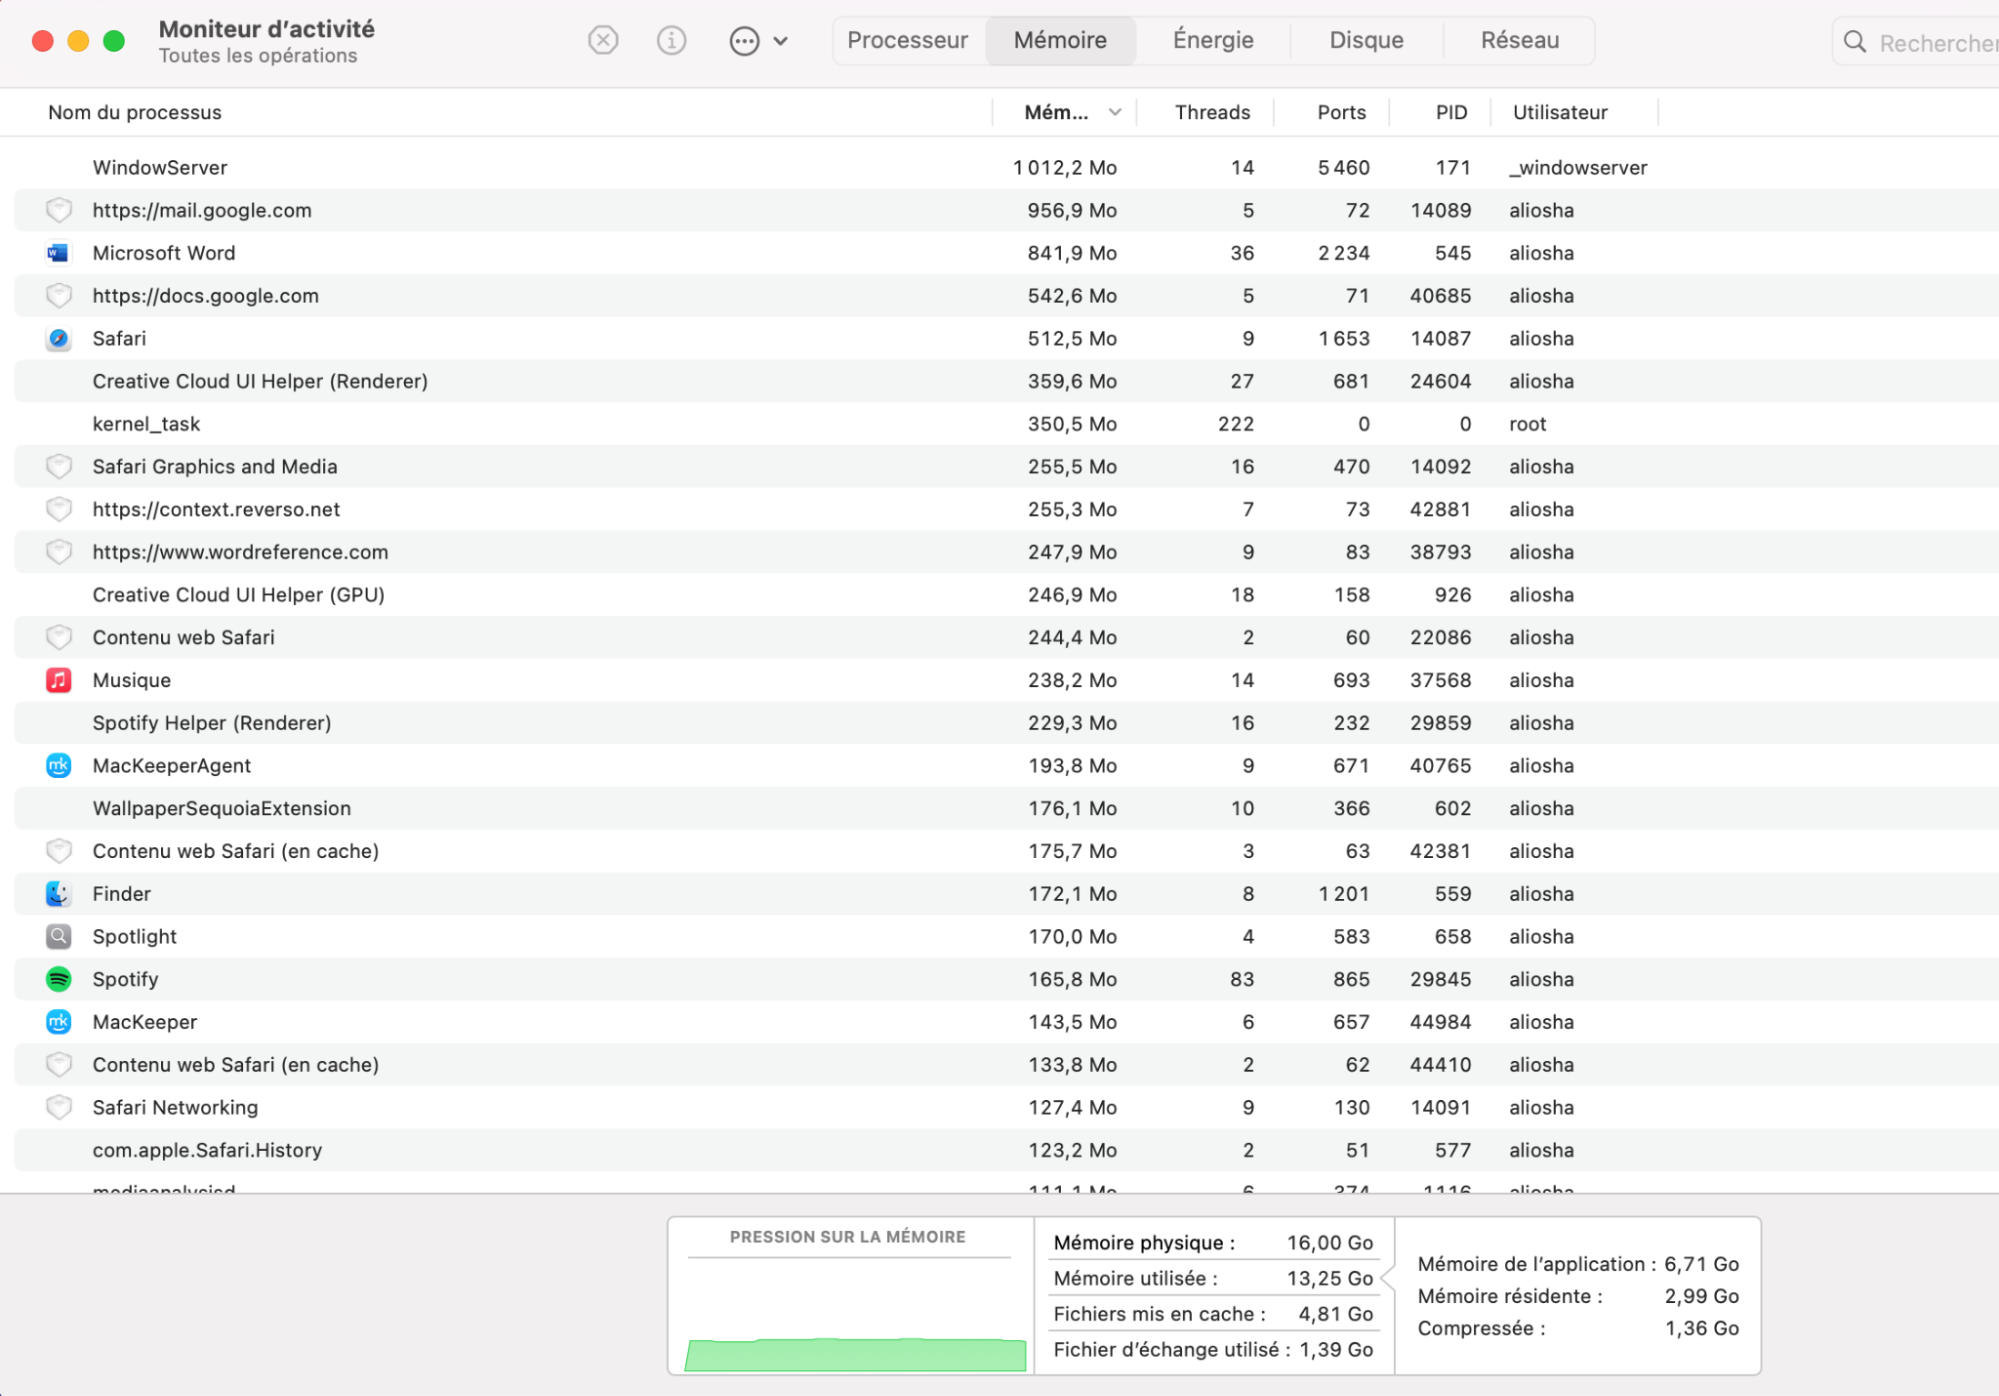Image resolution: width=1999 pixels, height=1396 pixels.
Task: Select the Disque tab
Action: (1366, 41)
